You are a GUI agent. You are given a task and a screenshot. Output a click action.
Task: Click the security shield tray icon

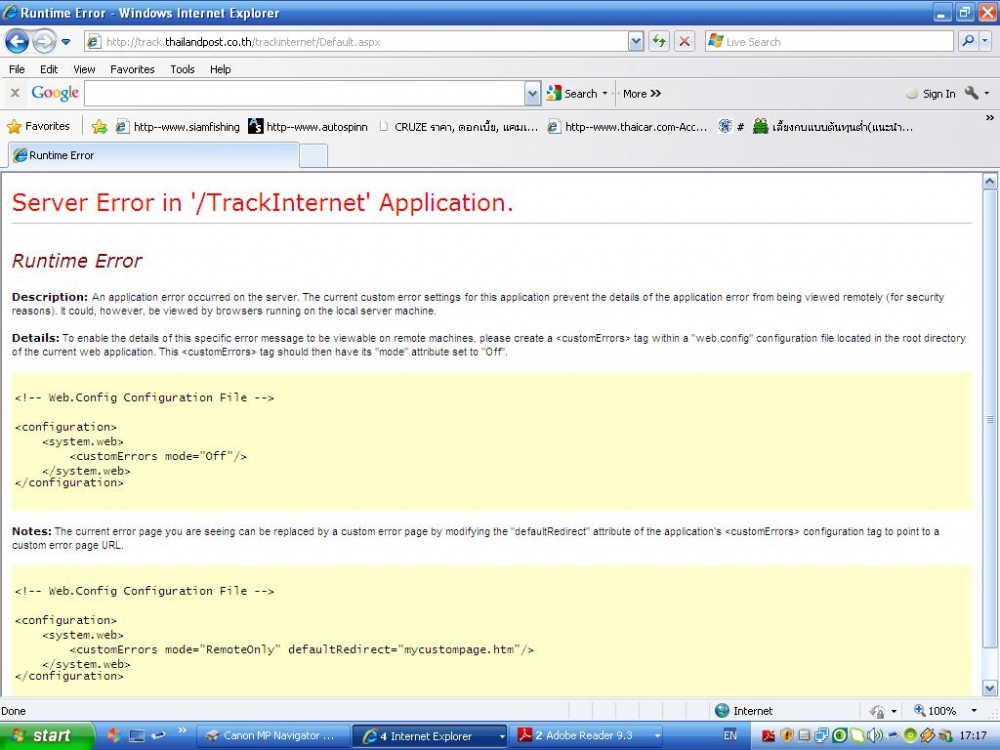click(x=786, y=736)
